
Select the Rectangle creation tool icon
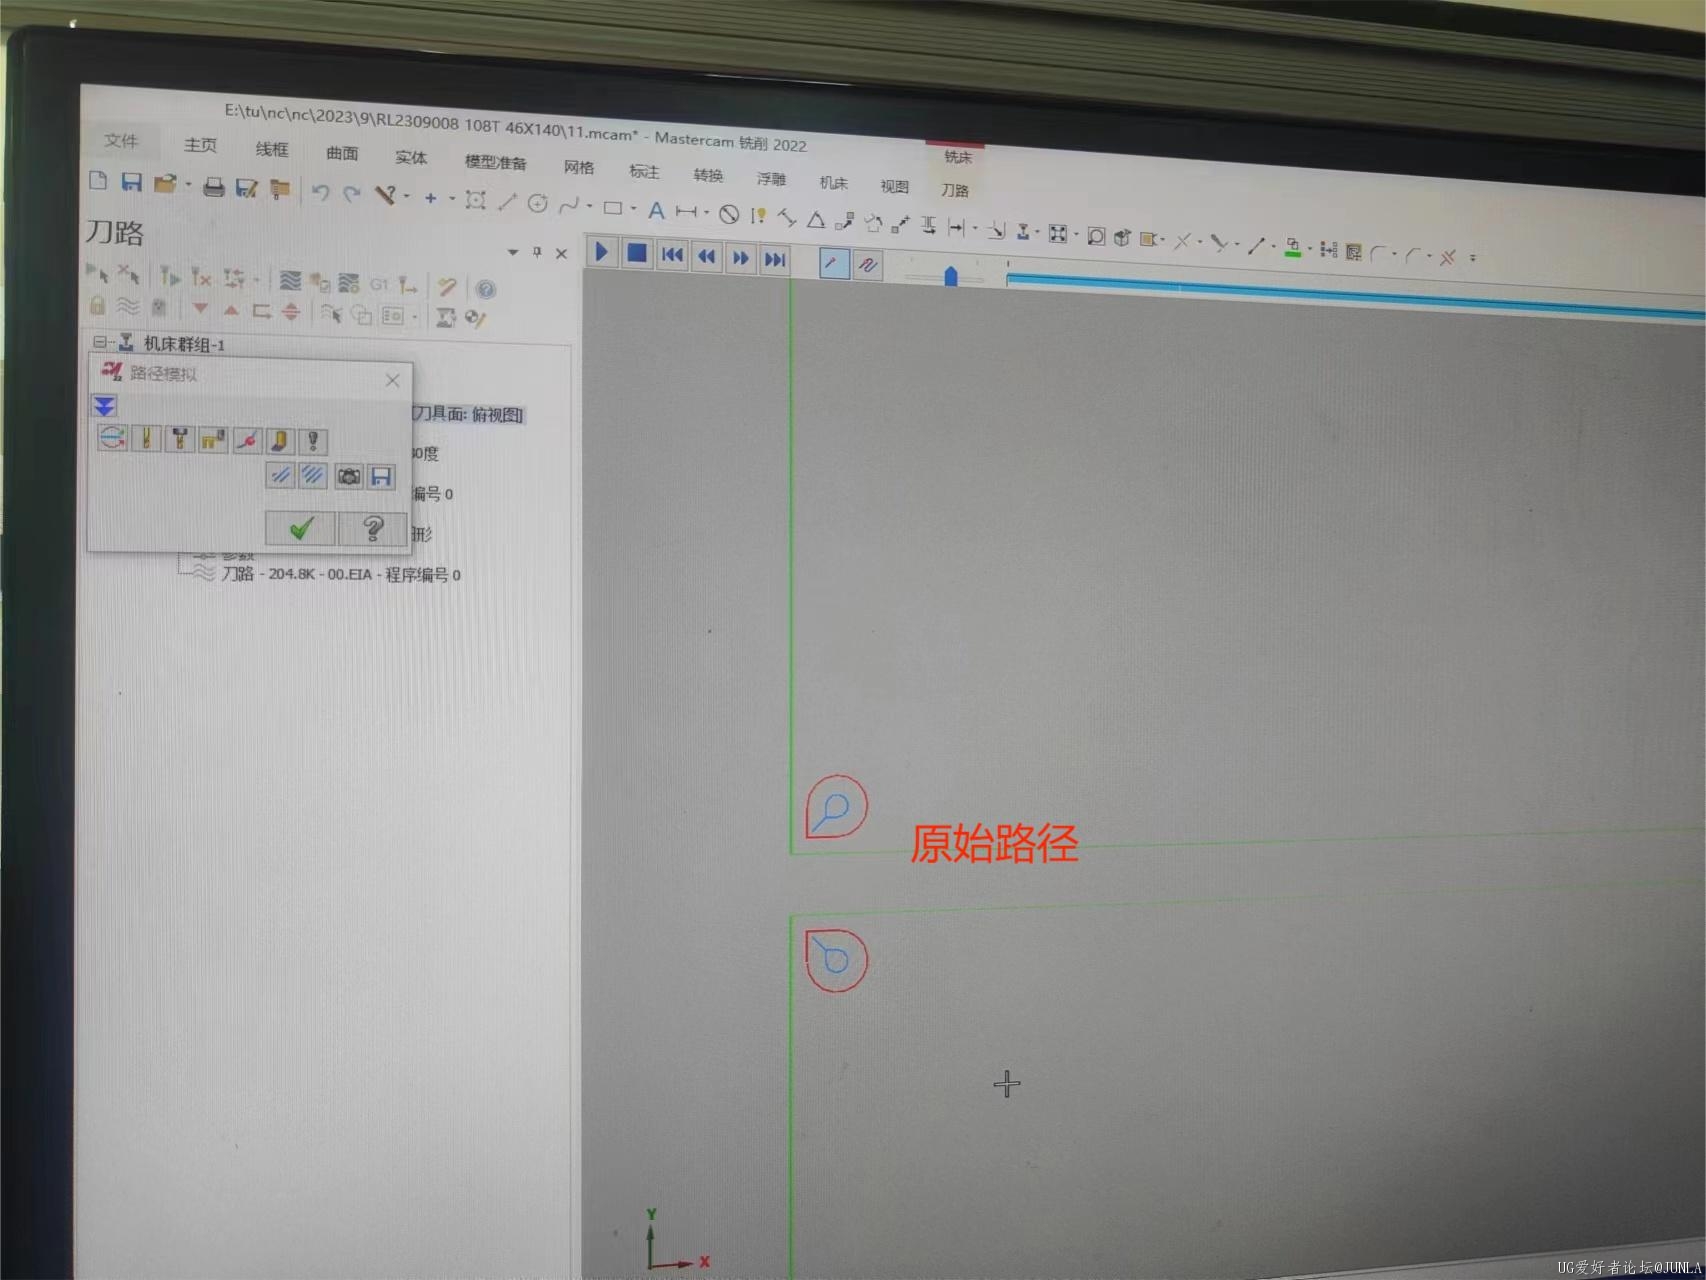(x=612, y=208)
